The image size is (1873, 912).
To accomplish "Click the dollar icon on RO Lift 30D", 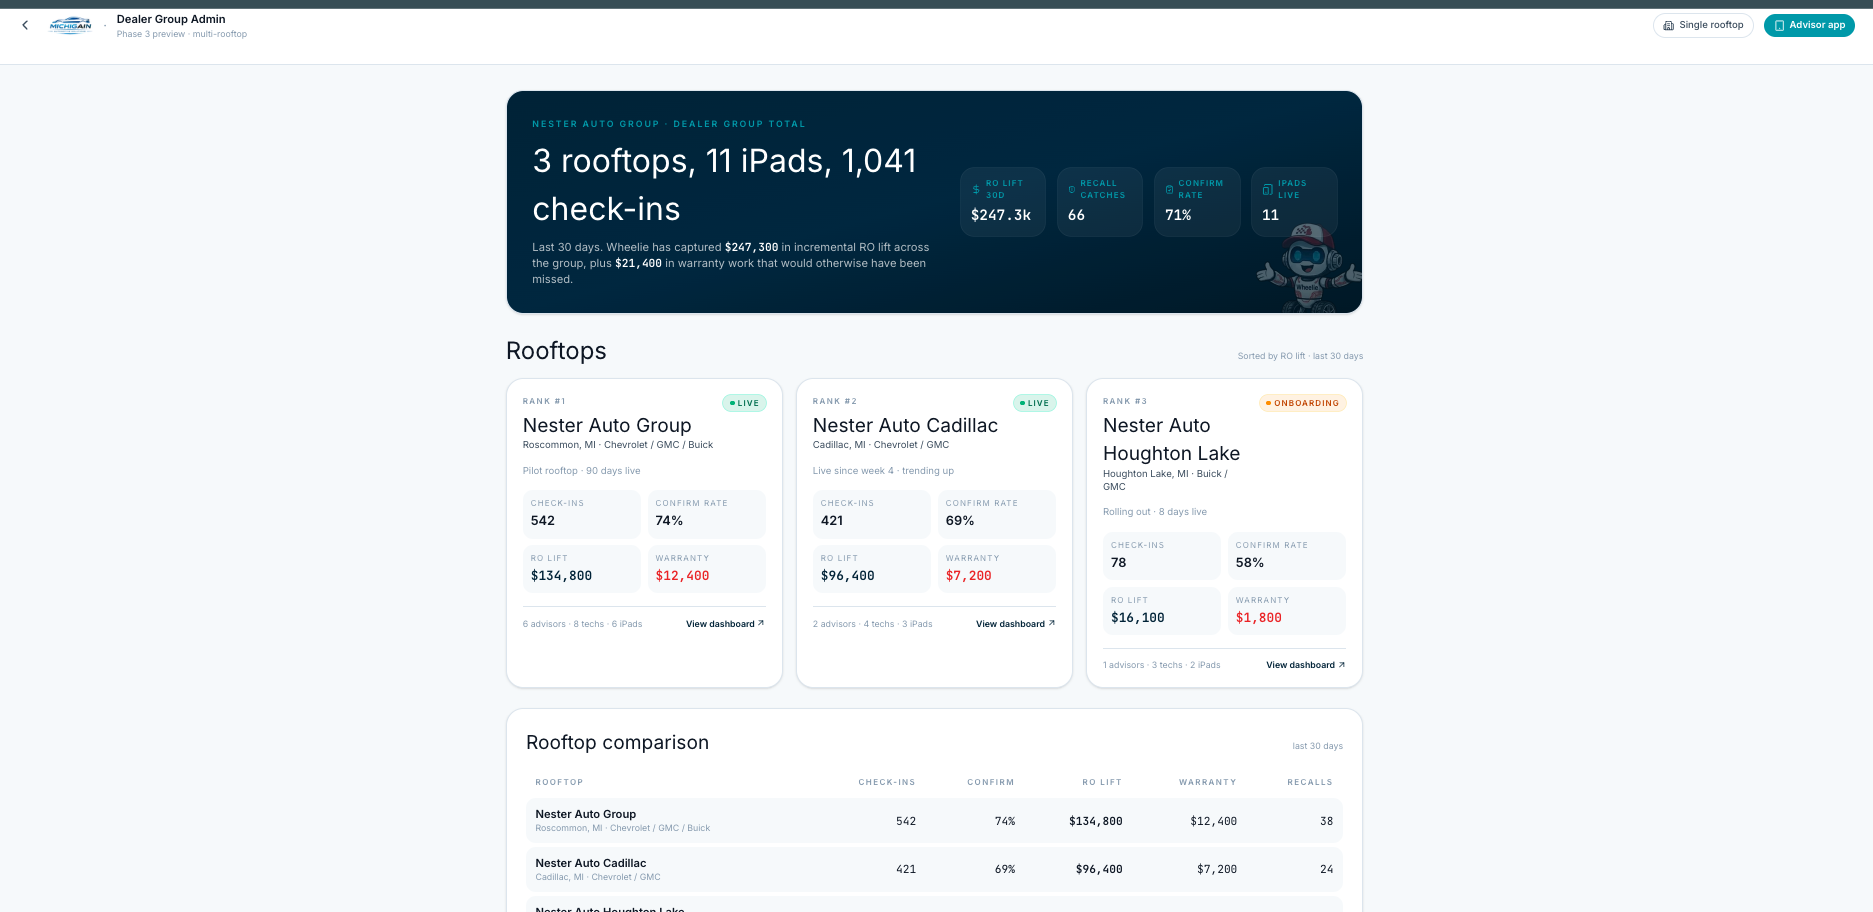I will point(976,189).
